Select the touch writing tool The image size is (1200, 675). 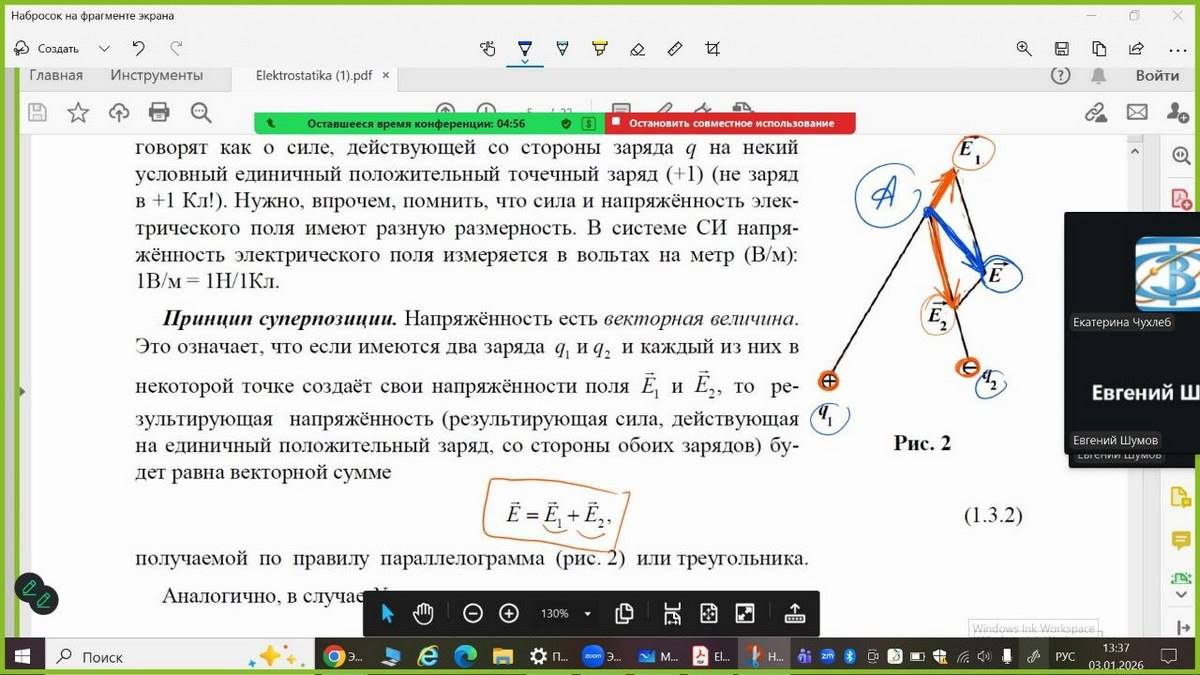(x=488, y=48)
